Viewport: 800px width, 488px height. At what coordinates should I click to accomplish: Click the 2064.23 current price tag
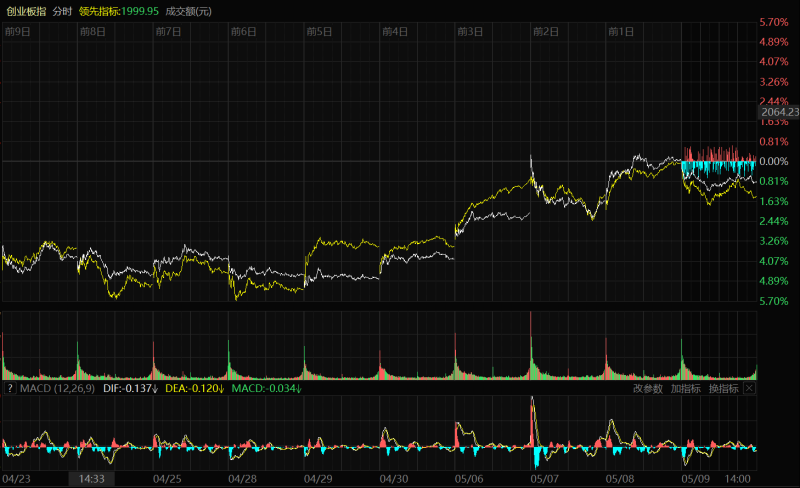[x=779, y=113]
